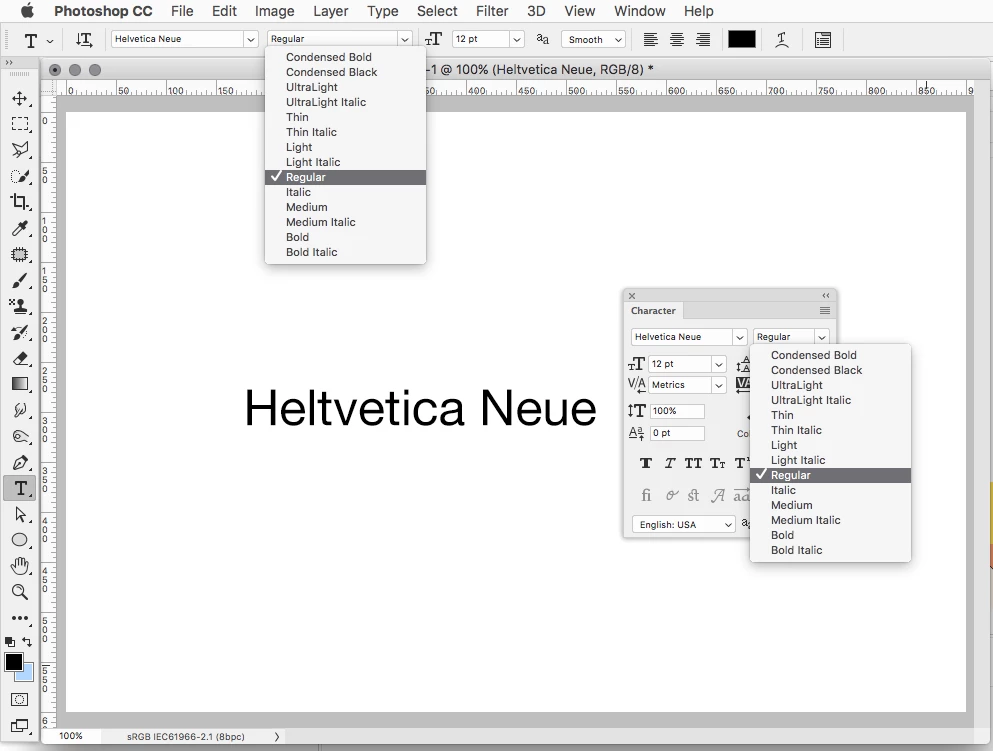The width and height of the screenshot is (993, 751).
Task: Select the History Brush tool
Action: [x=20, y=332]
